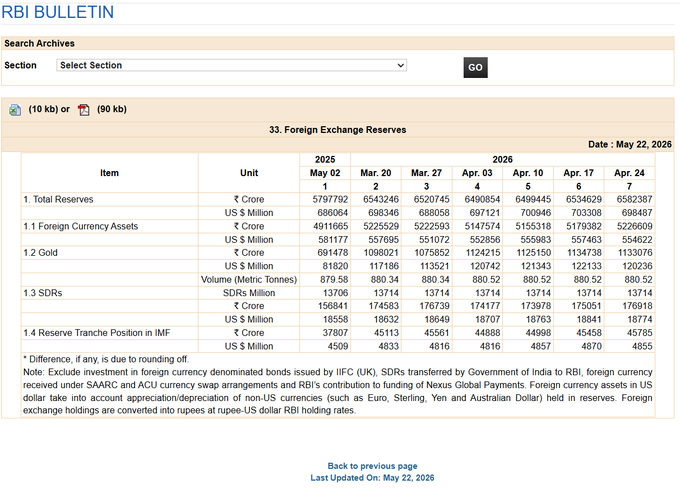The width and height of the screenshot is (680, 493).
Task: Click the 2025 year header
Action: 325,160
